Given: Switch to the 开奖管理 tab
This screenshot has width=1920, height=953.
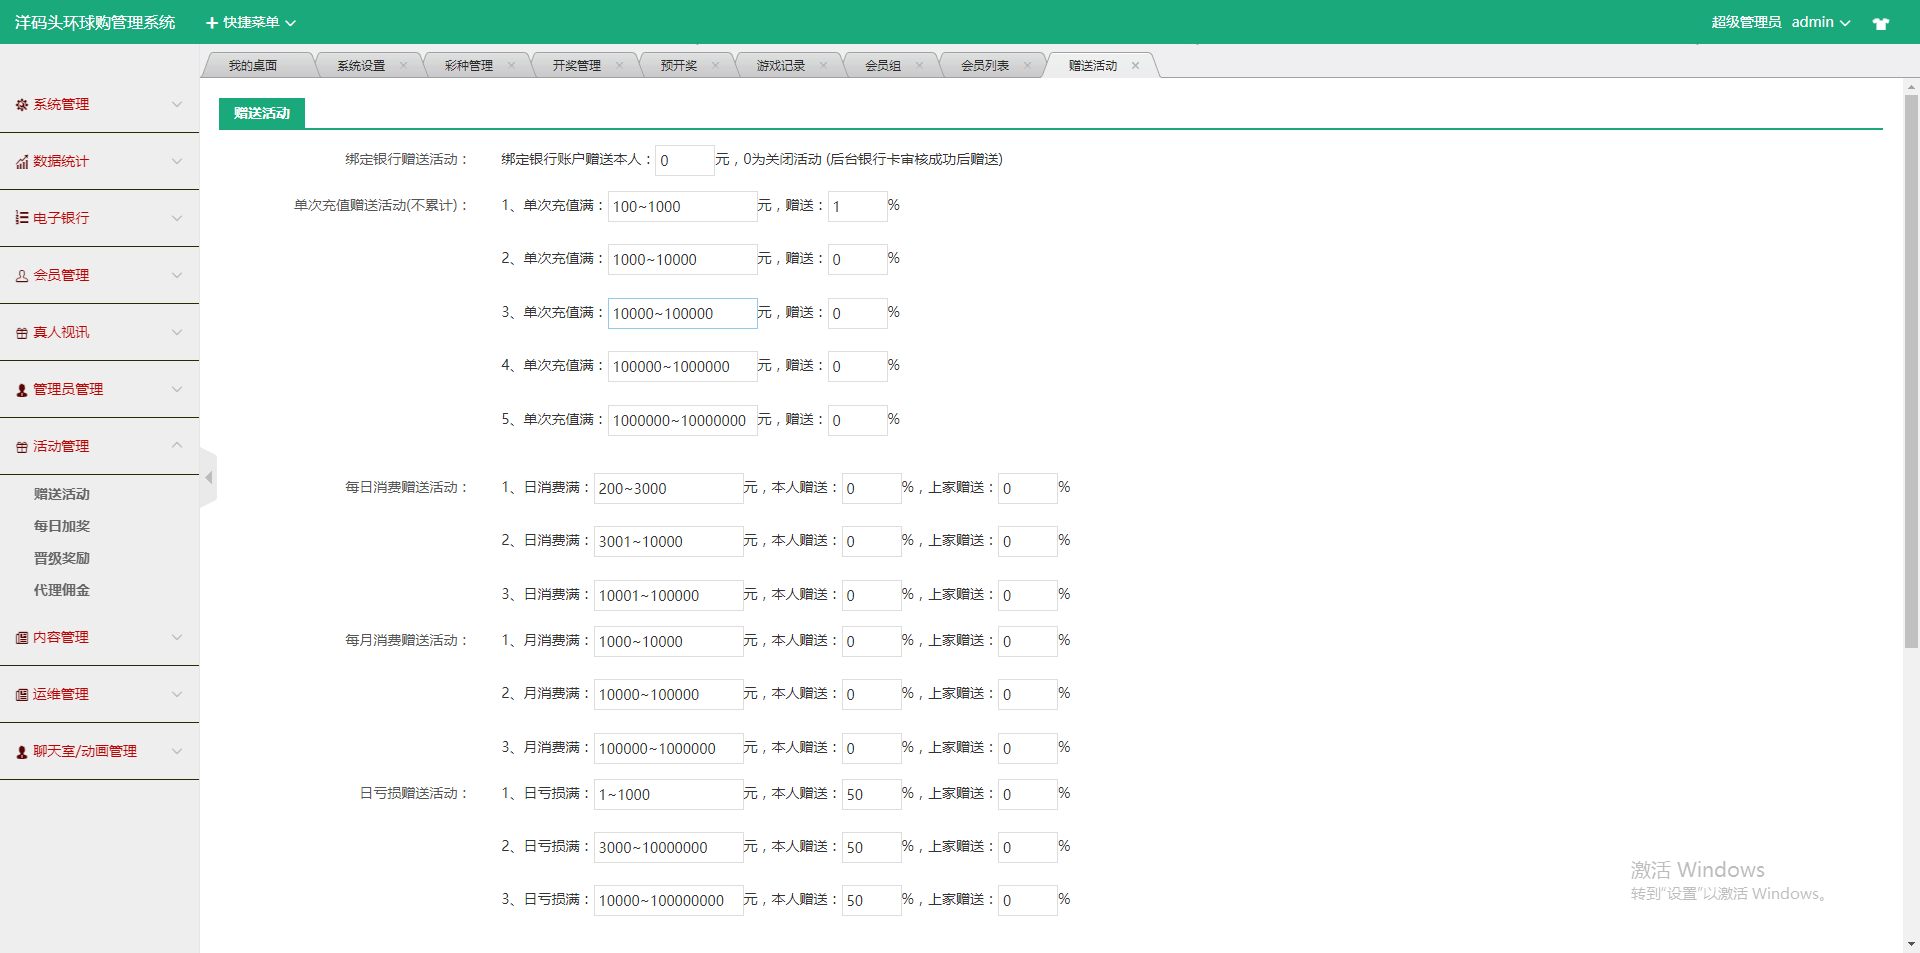Looking at the screenshot, I should 576,66.
